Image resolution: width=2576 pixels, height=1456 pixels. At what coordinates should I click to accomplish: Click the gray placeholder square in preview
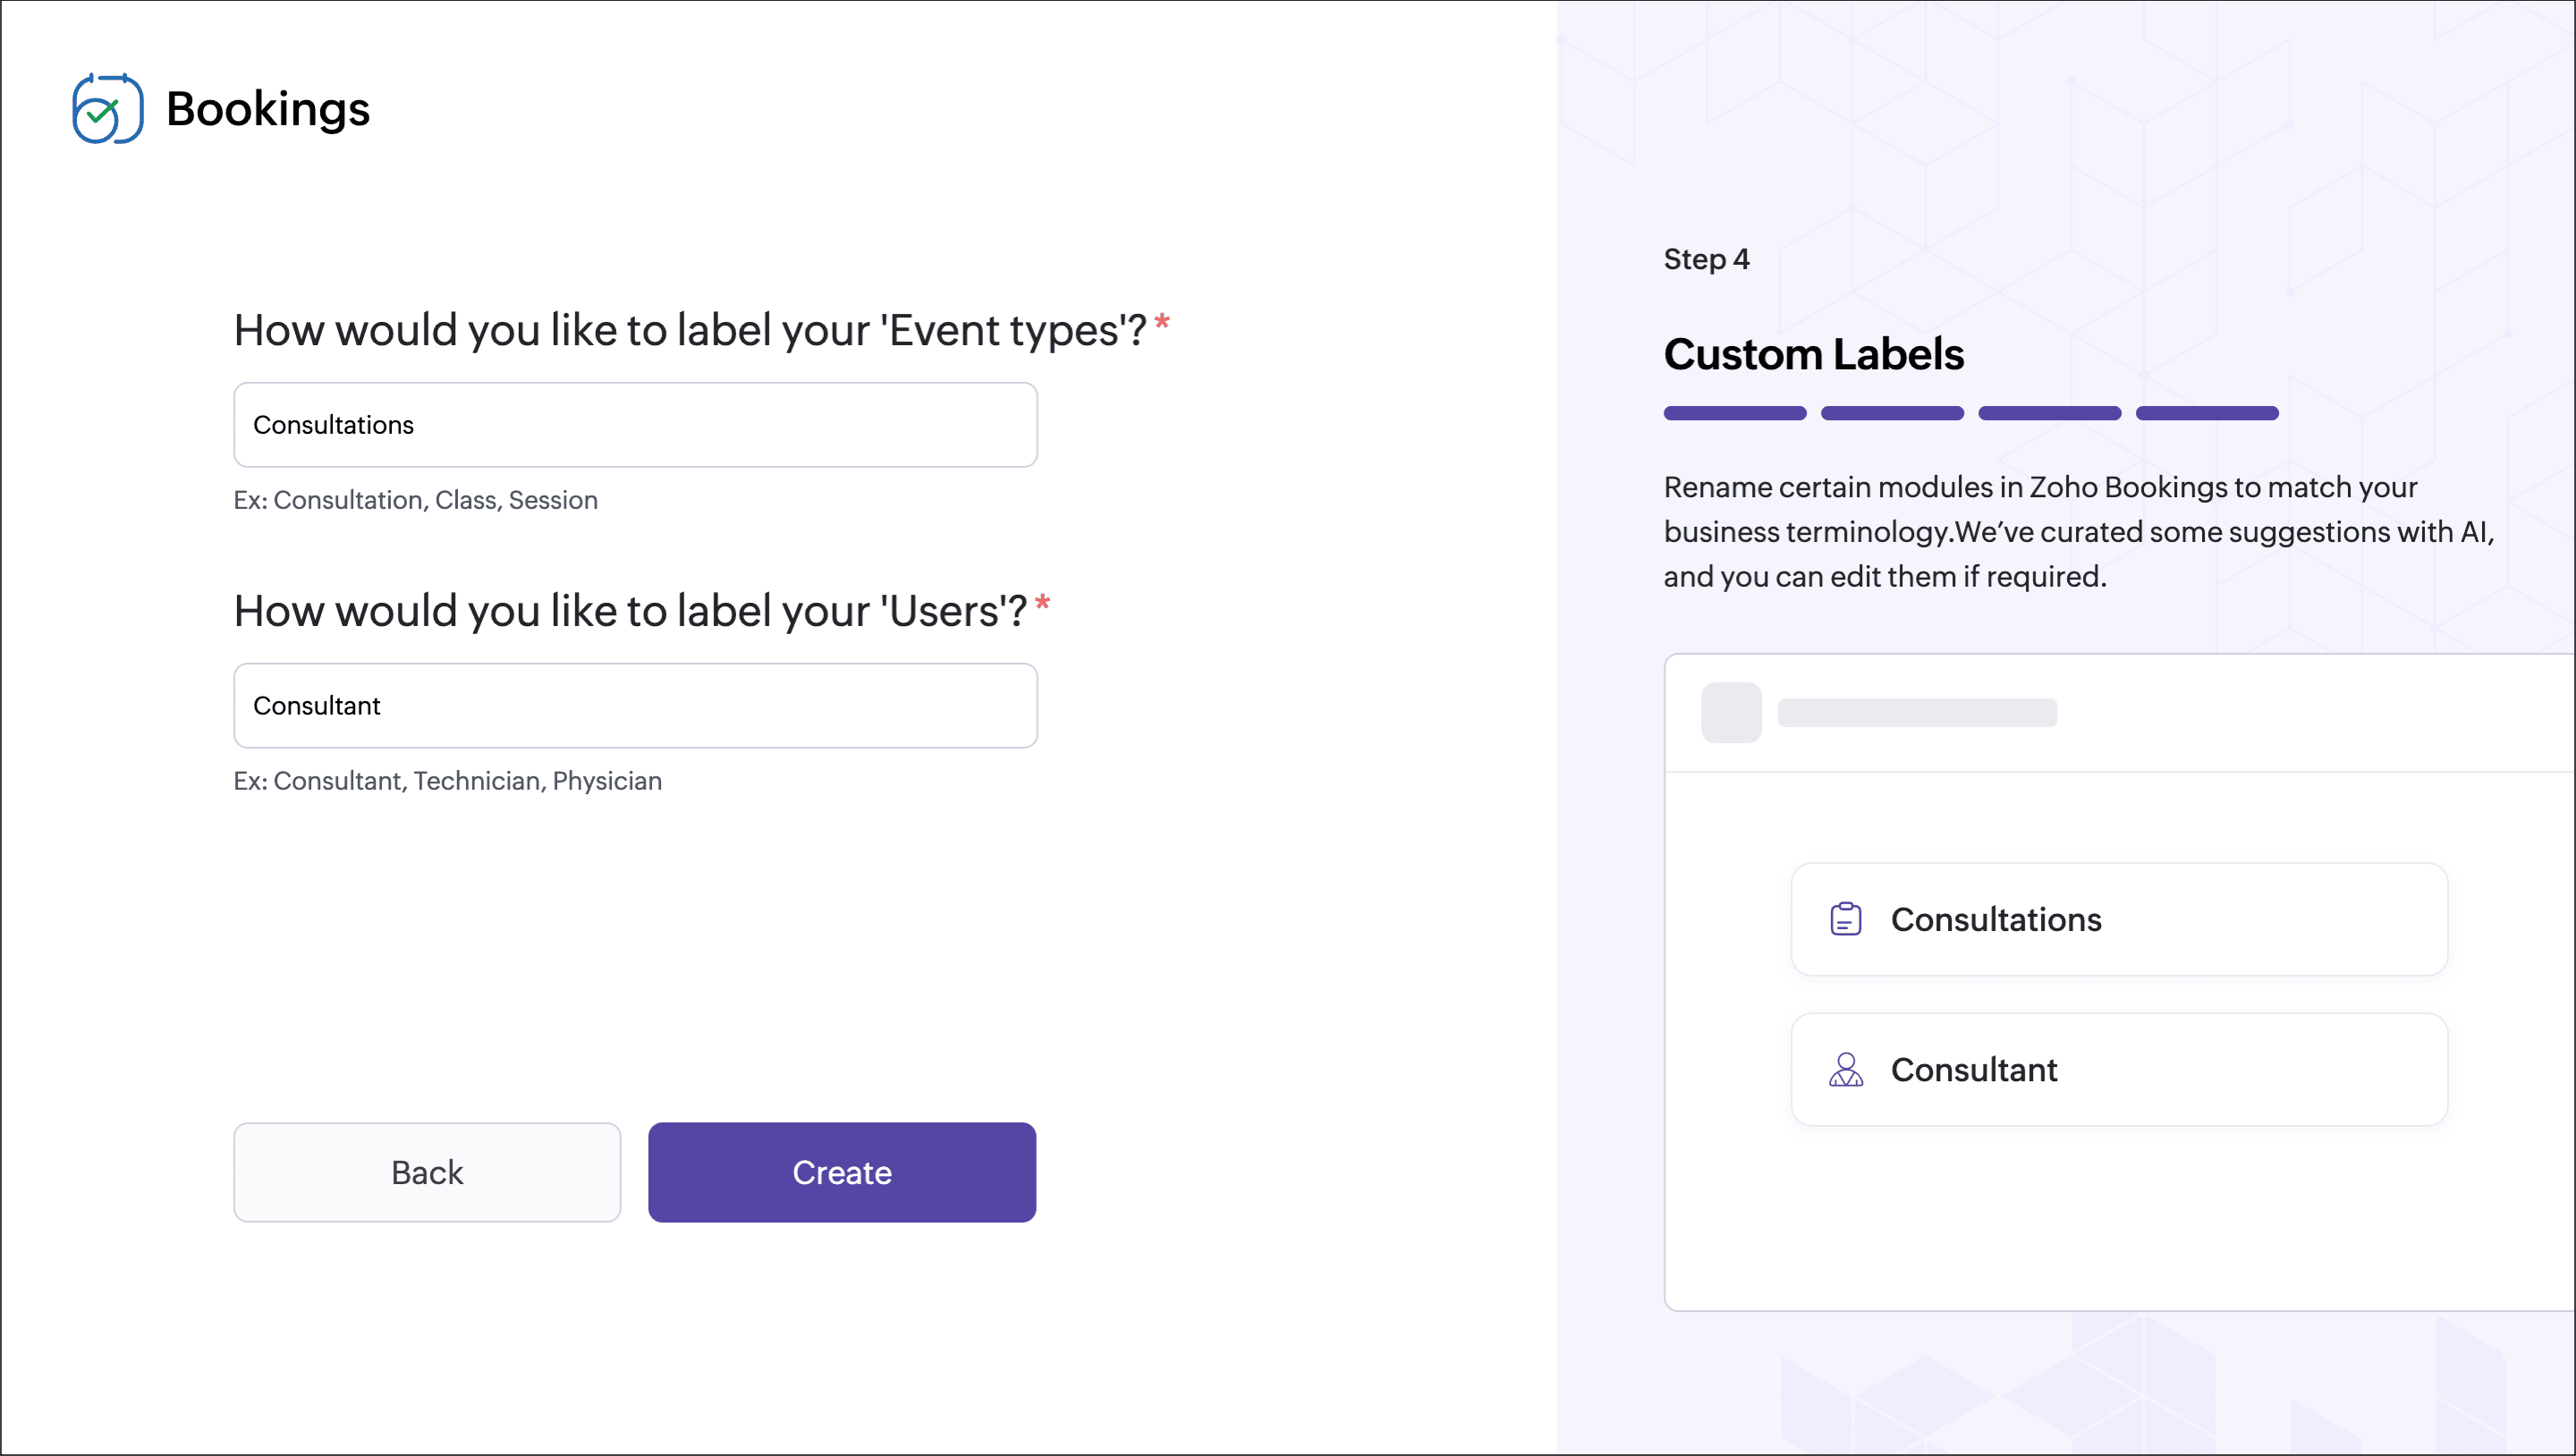[x=1731, y=712]
